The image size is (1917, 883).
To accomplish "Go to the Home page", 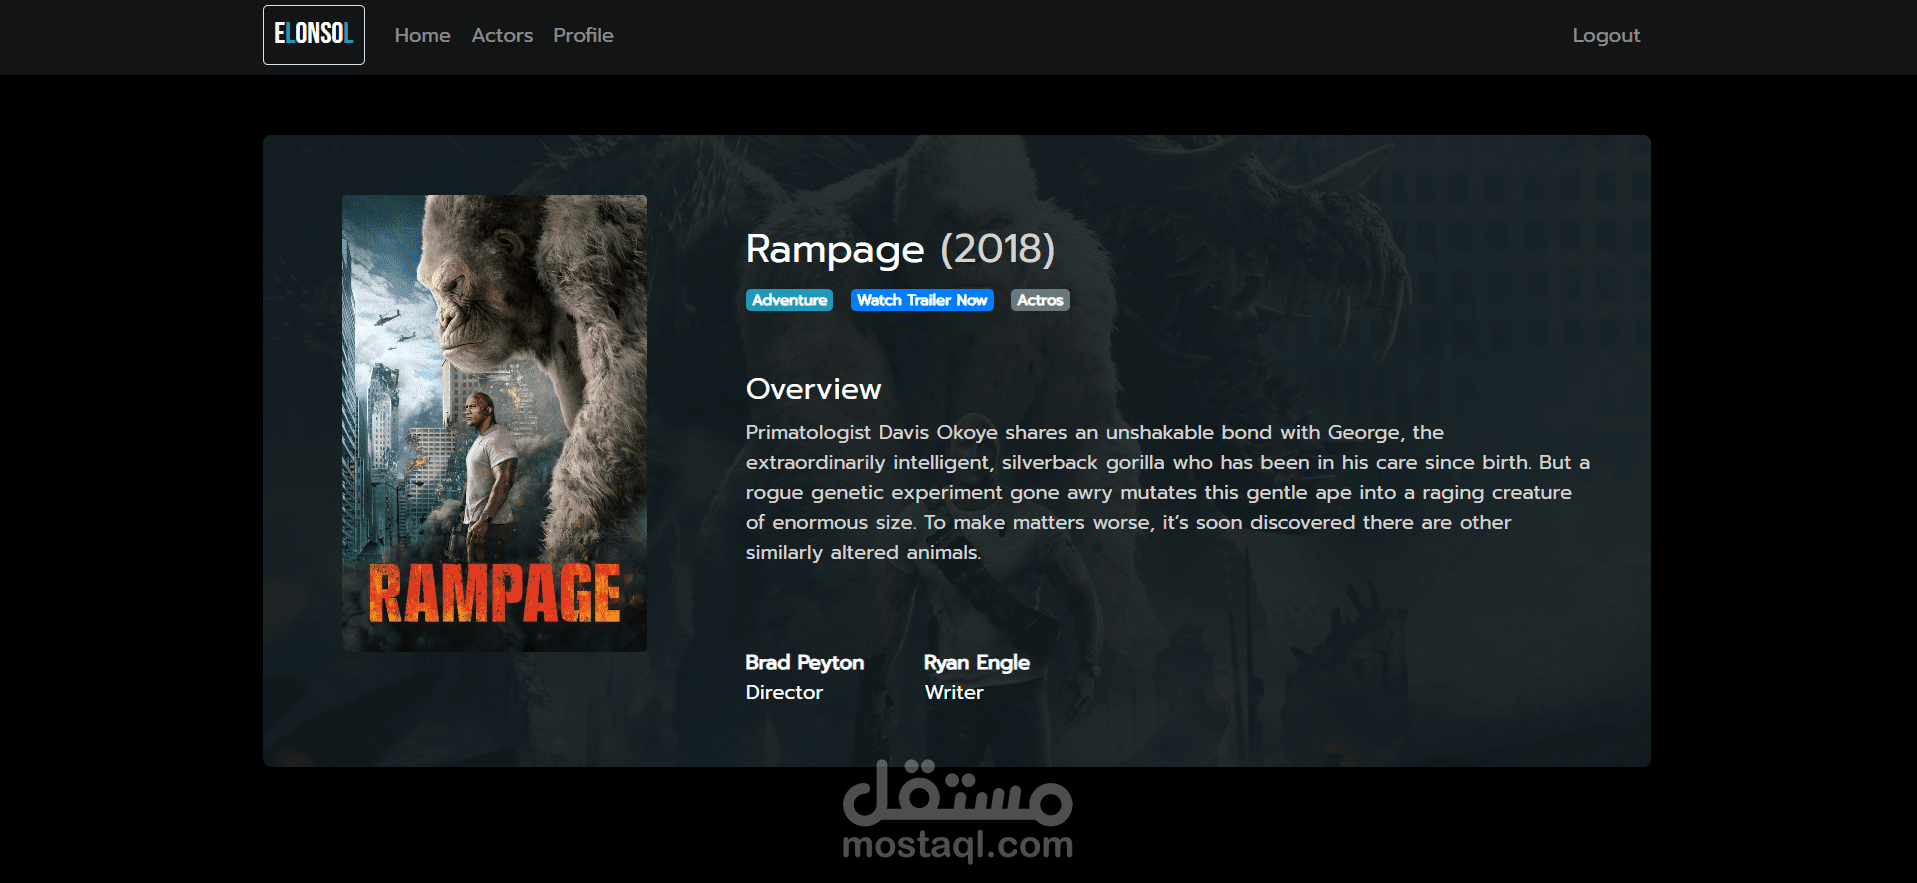I will click(x=422, y=35).
